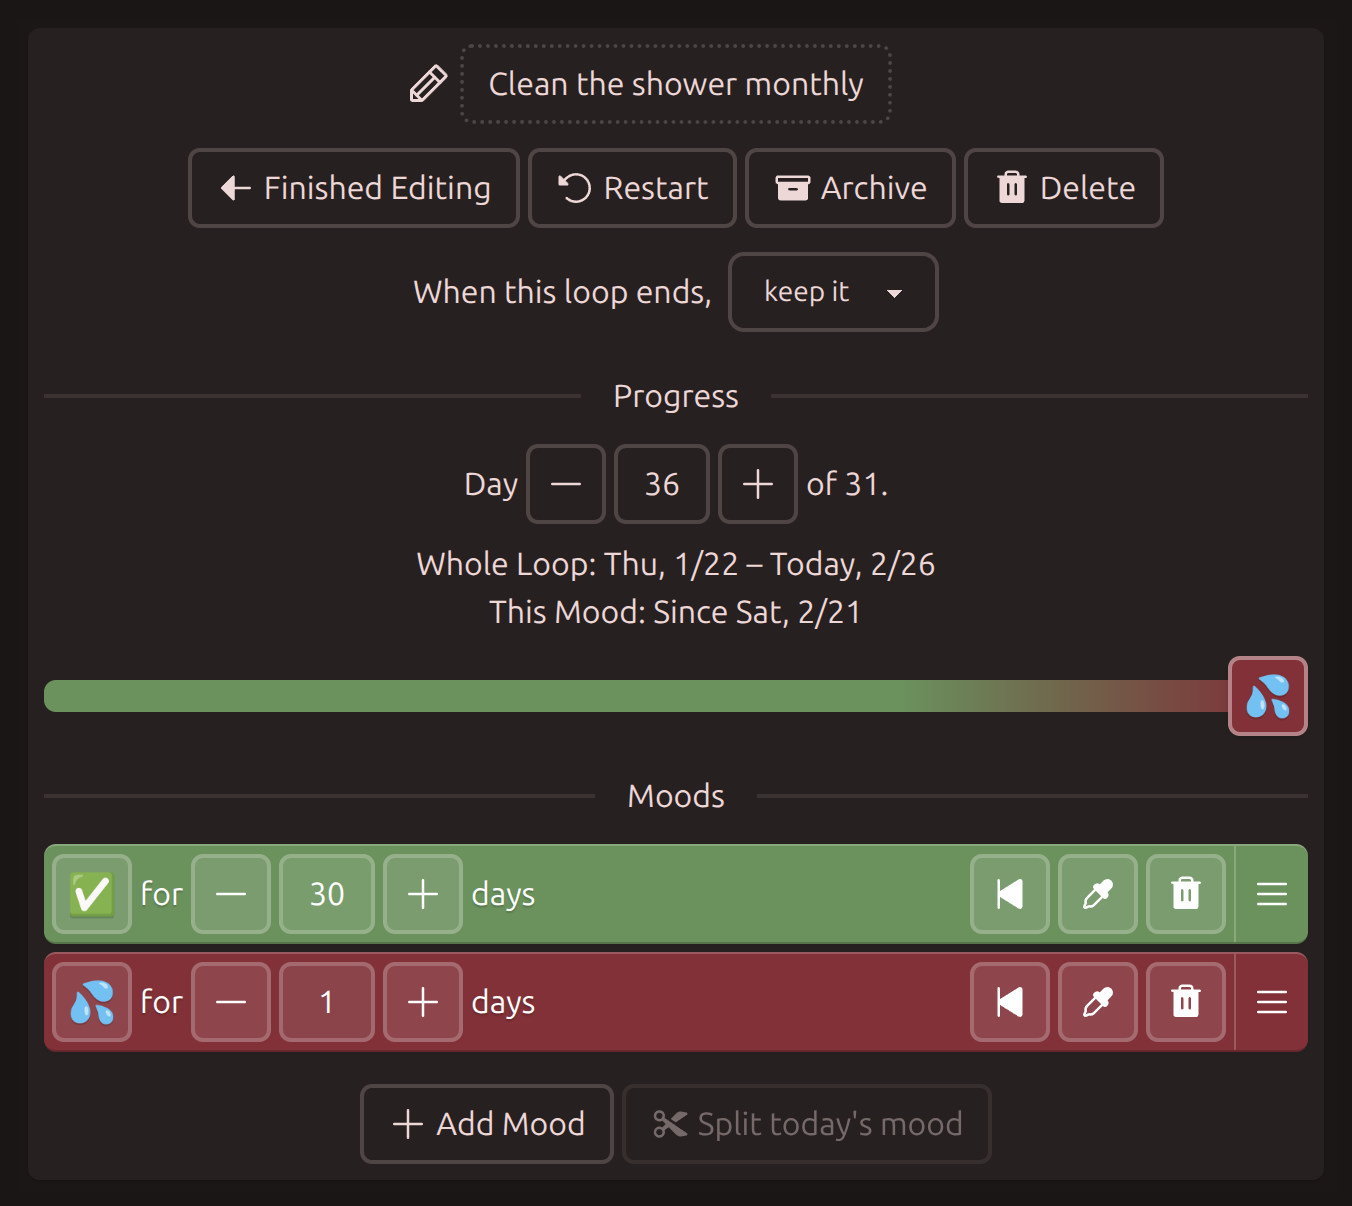Open eyedropper for red mood color

(1098, 1002)
